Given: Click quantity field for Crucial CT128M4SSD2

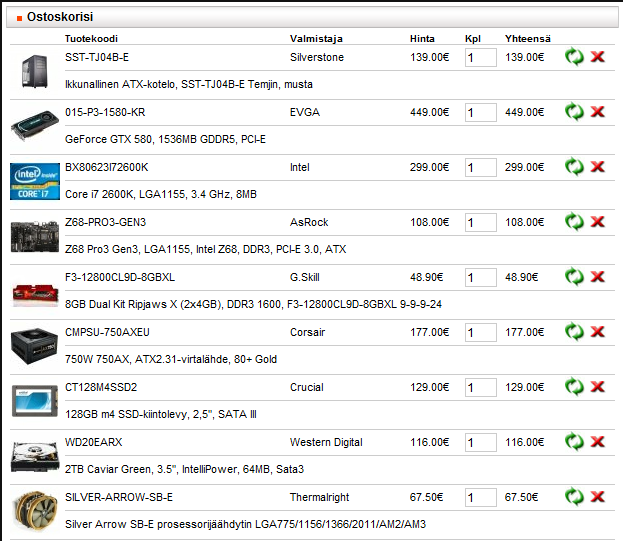Looking at the screenshot, I should tap(481, 388).
